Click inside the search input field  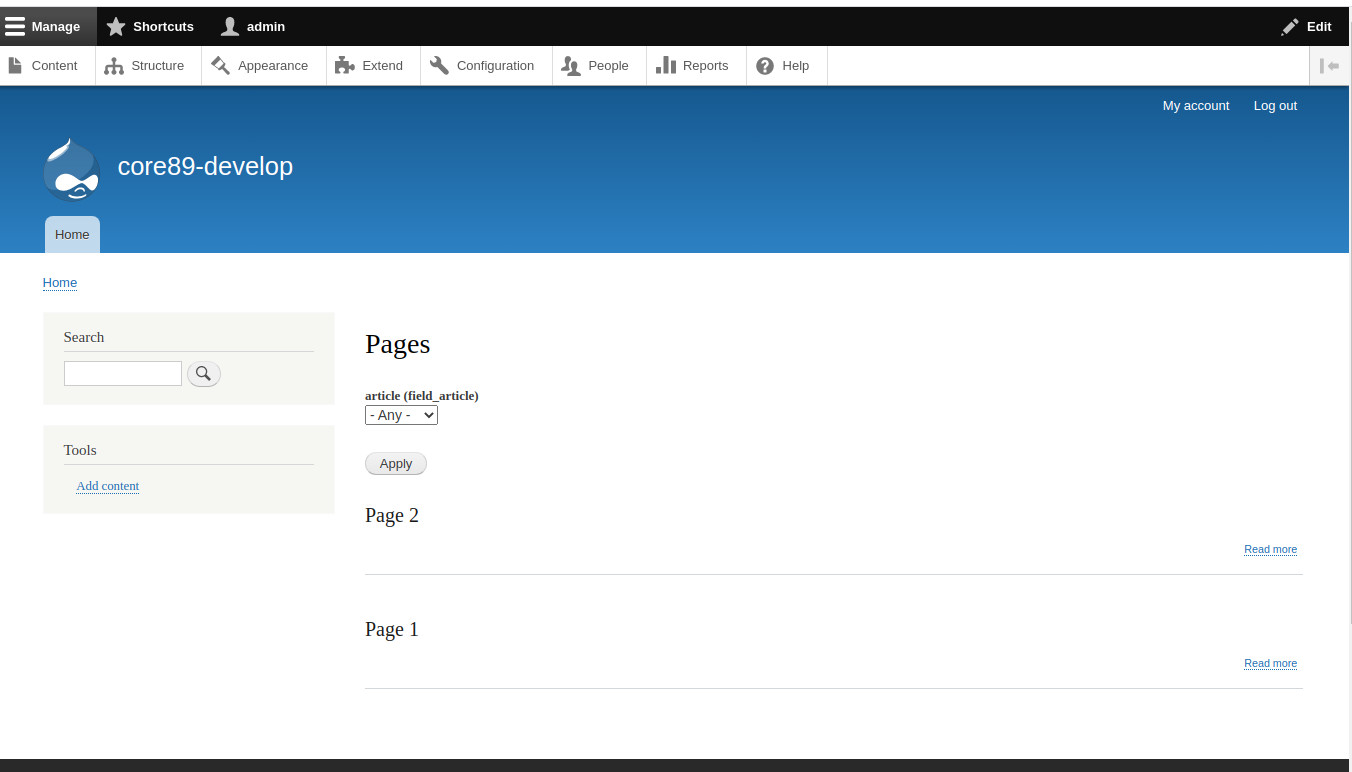click(122, 373)
